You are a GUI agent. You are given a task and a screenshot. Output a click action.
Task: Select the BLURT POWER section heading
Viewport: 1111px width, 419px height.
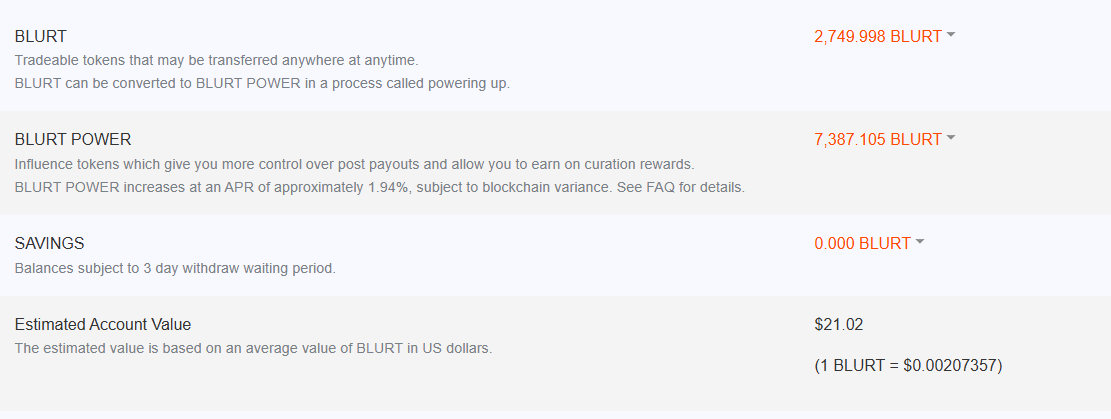(x=73, y=140)
